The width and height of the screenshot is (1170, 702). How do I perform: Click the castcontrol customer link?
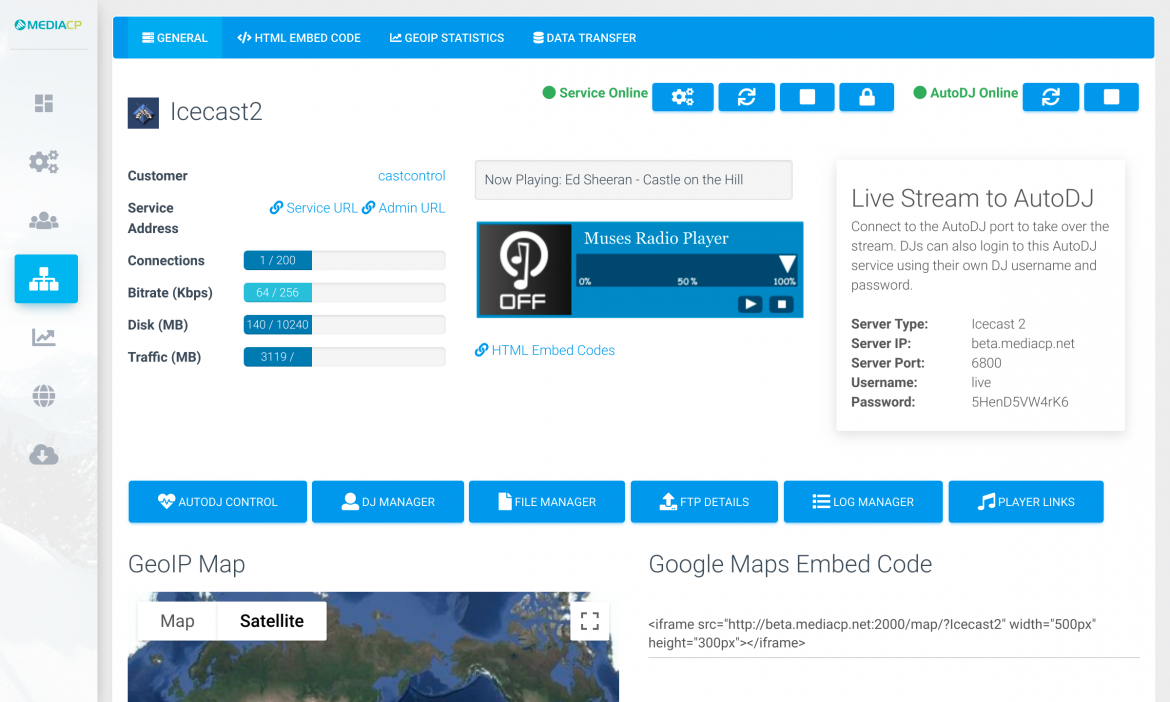pyautogui.click(x=411, y=176)
